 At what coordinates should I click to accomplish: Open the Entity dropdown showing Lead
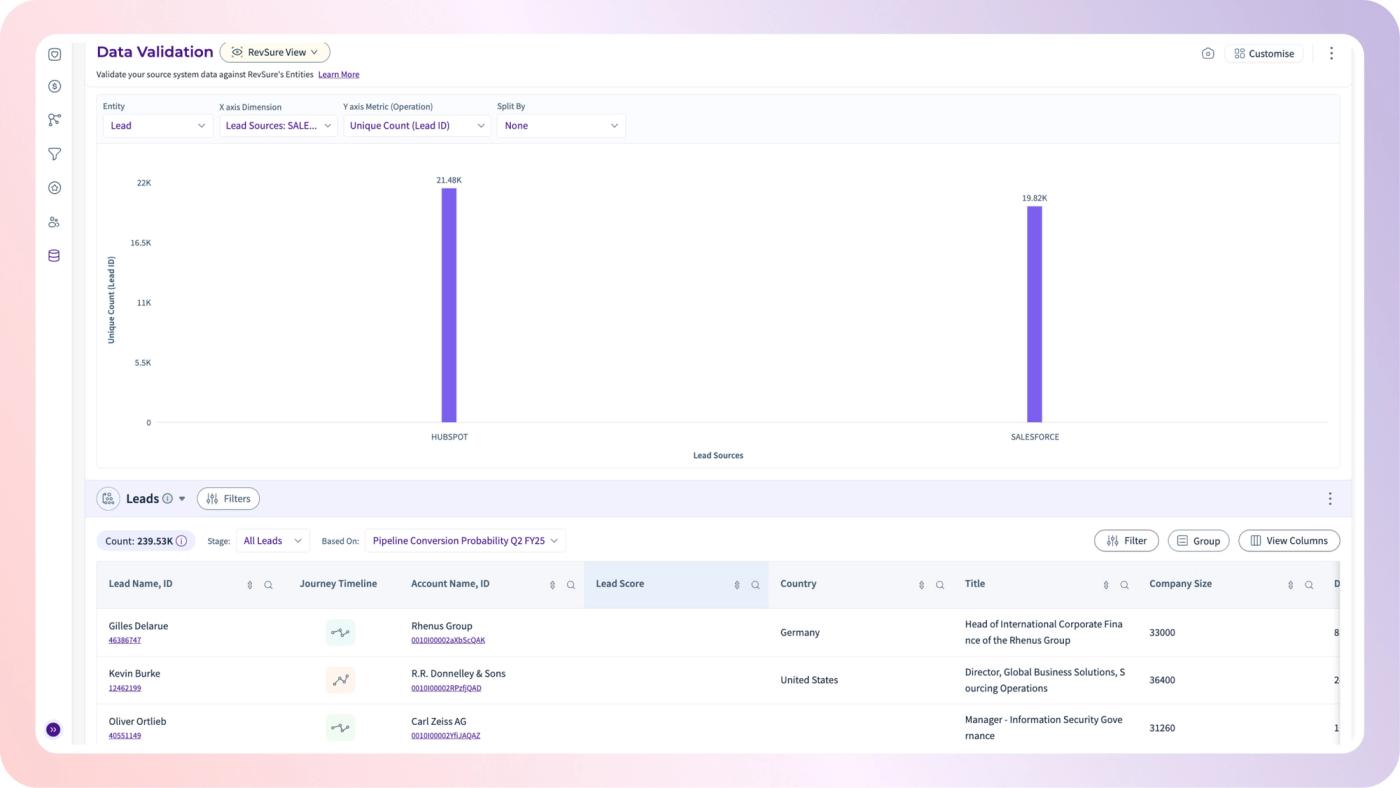click(158, 126)
